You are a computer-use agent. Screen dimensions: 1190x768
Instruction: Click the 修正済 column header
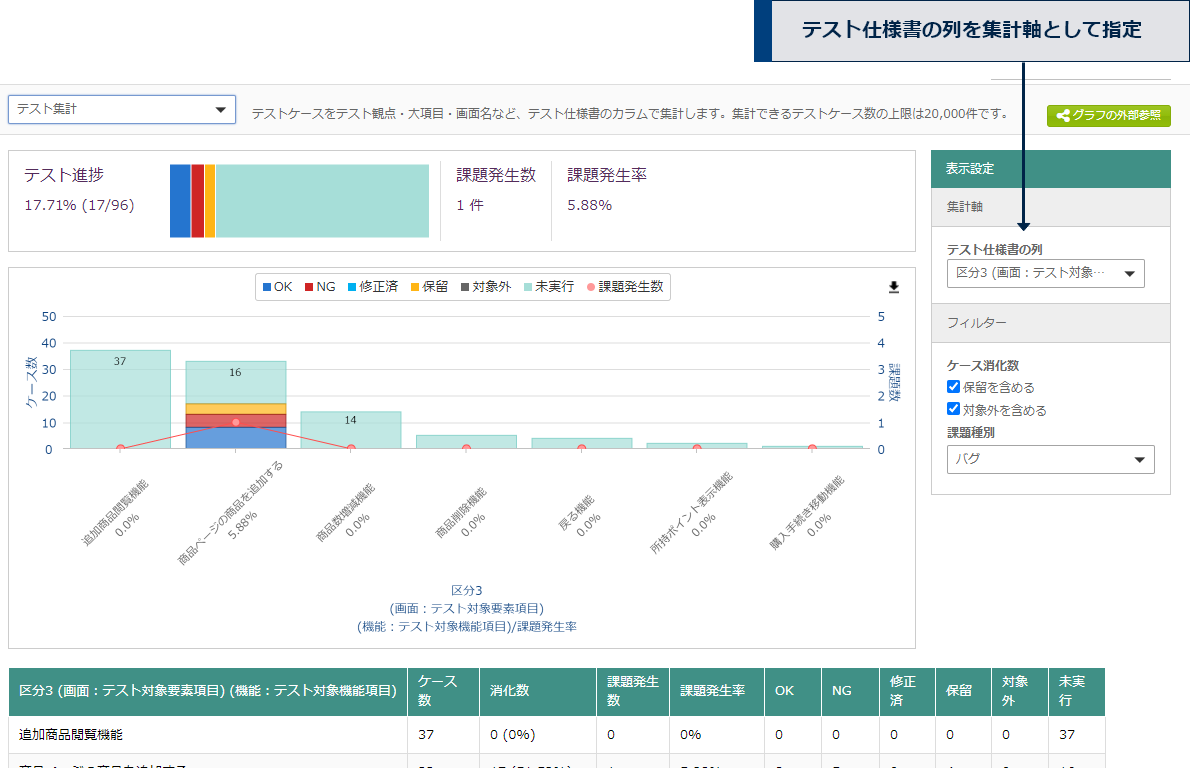click(907, 691)
